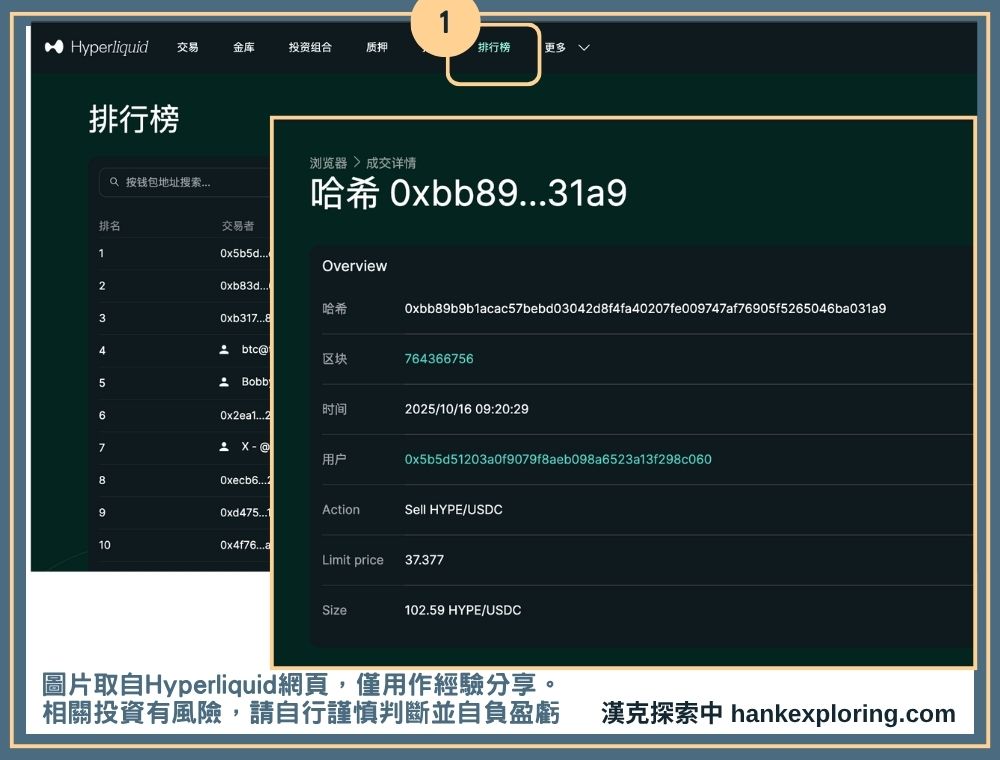The width and height of the screenshot is (1000, 760).
Task: Go to the 金库 page
Action: point(244,47)
